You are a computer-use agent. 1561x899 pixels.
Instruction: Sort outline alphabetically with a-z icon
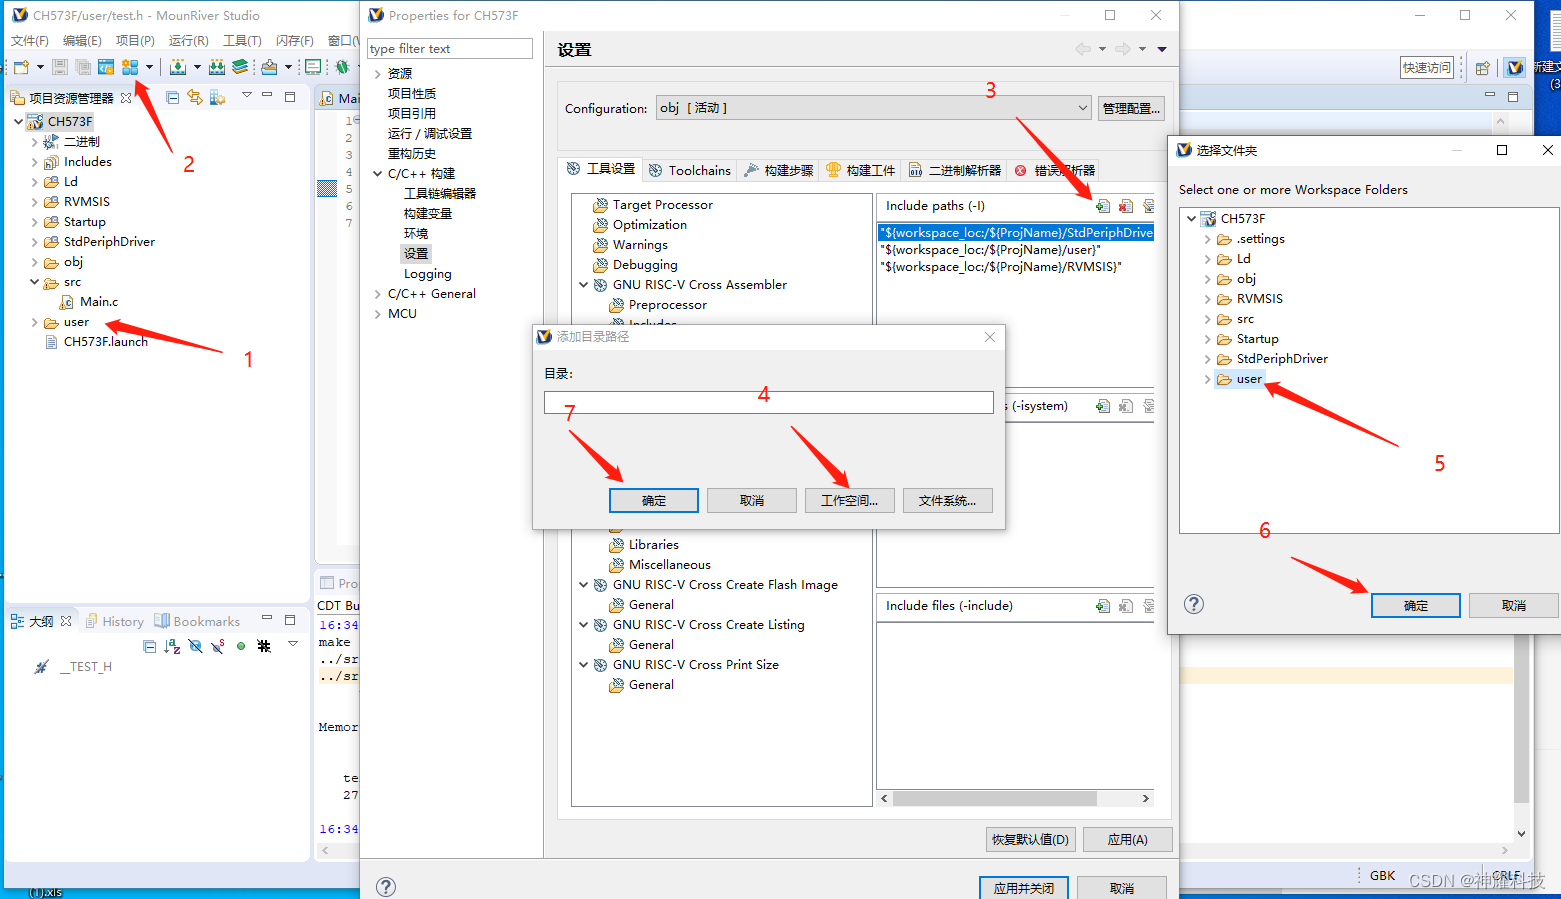172,646
